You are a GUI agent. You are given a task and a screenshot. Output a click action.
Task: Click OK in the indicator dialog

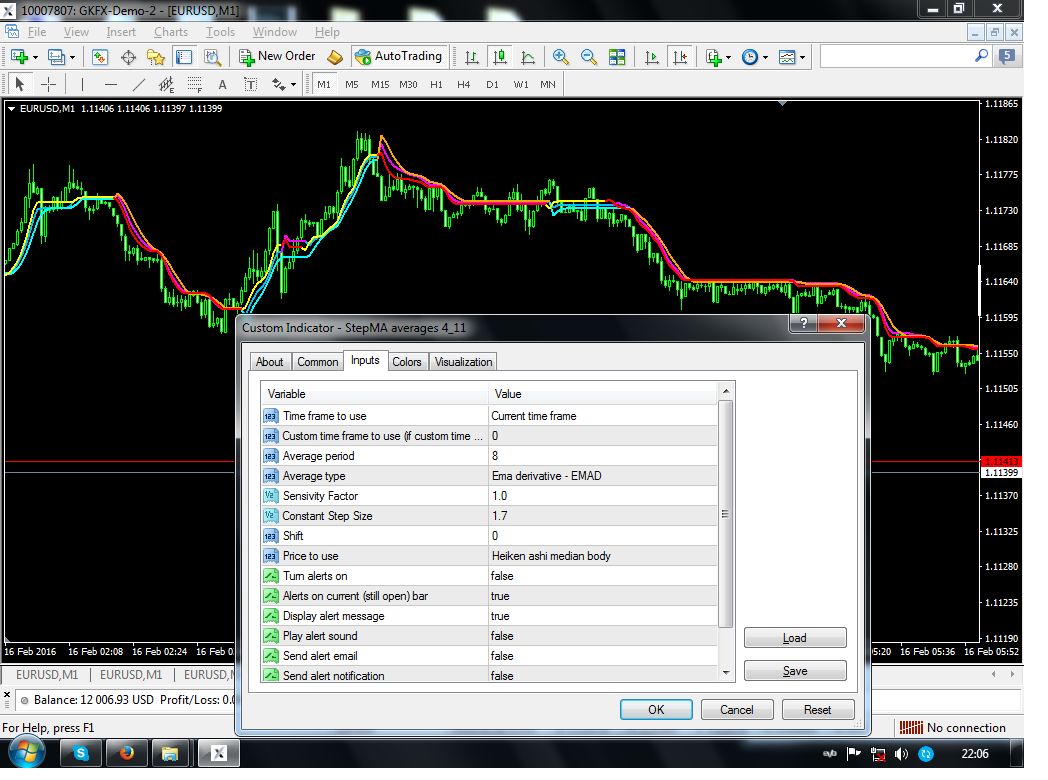656,709
